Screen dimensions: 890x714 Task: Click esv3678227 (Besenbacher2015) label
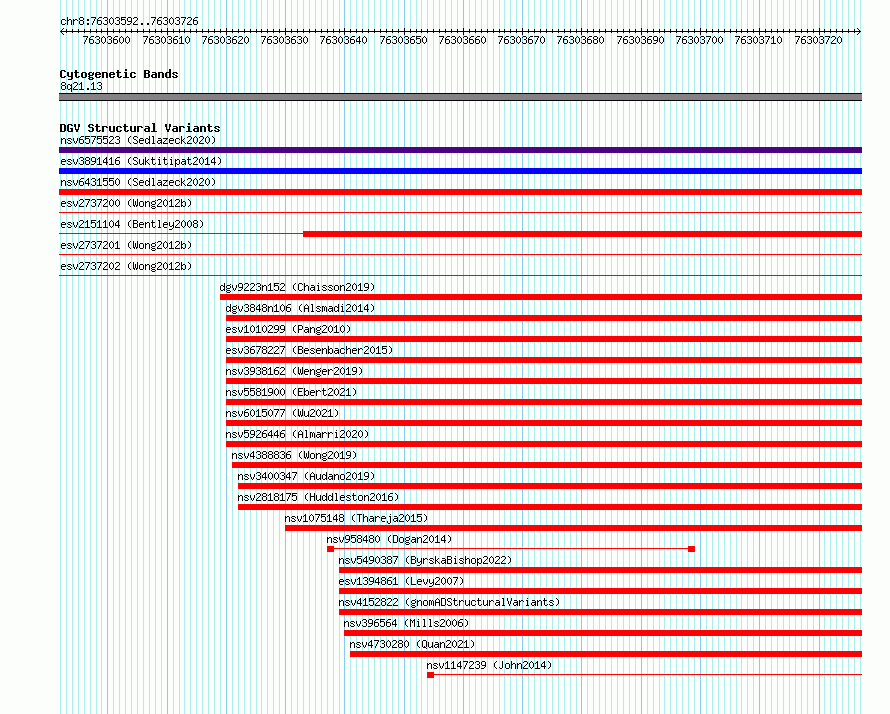[x=309, y=350]
